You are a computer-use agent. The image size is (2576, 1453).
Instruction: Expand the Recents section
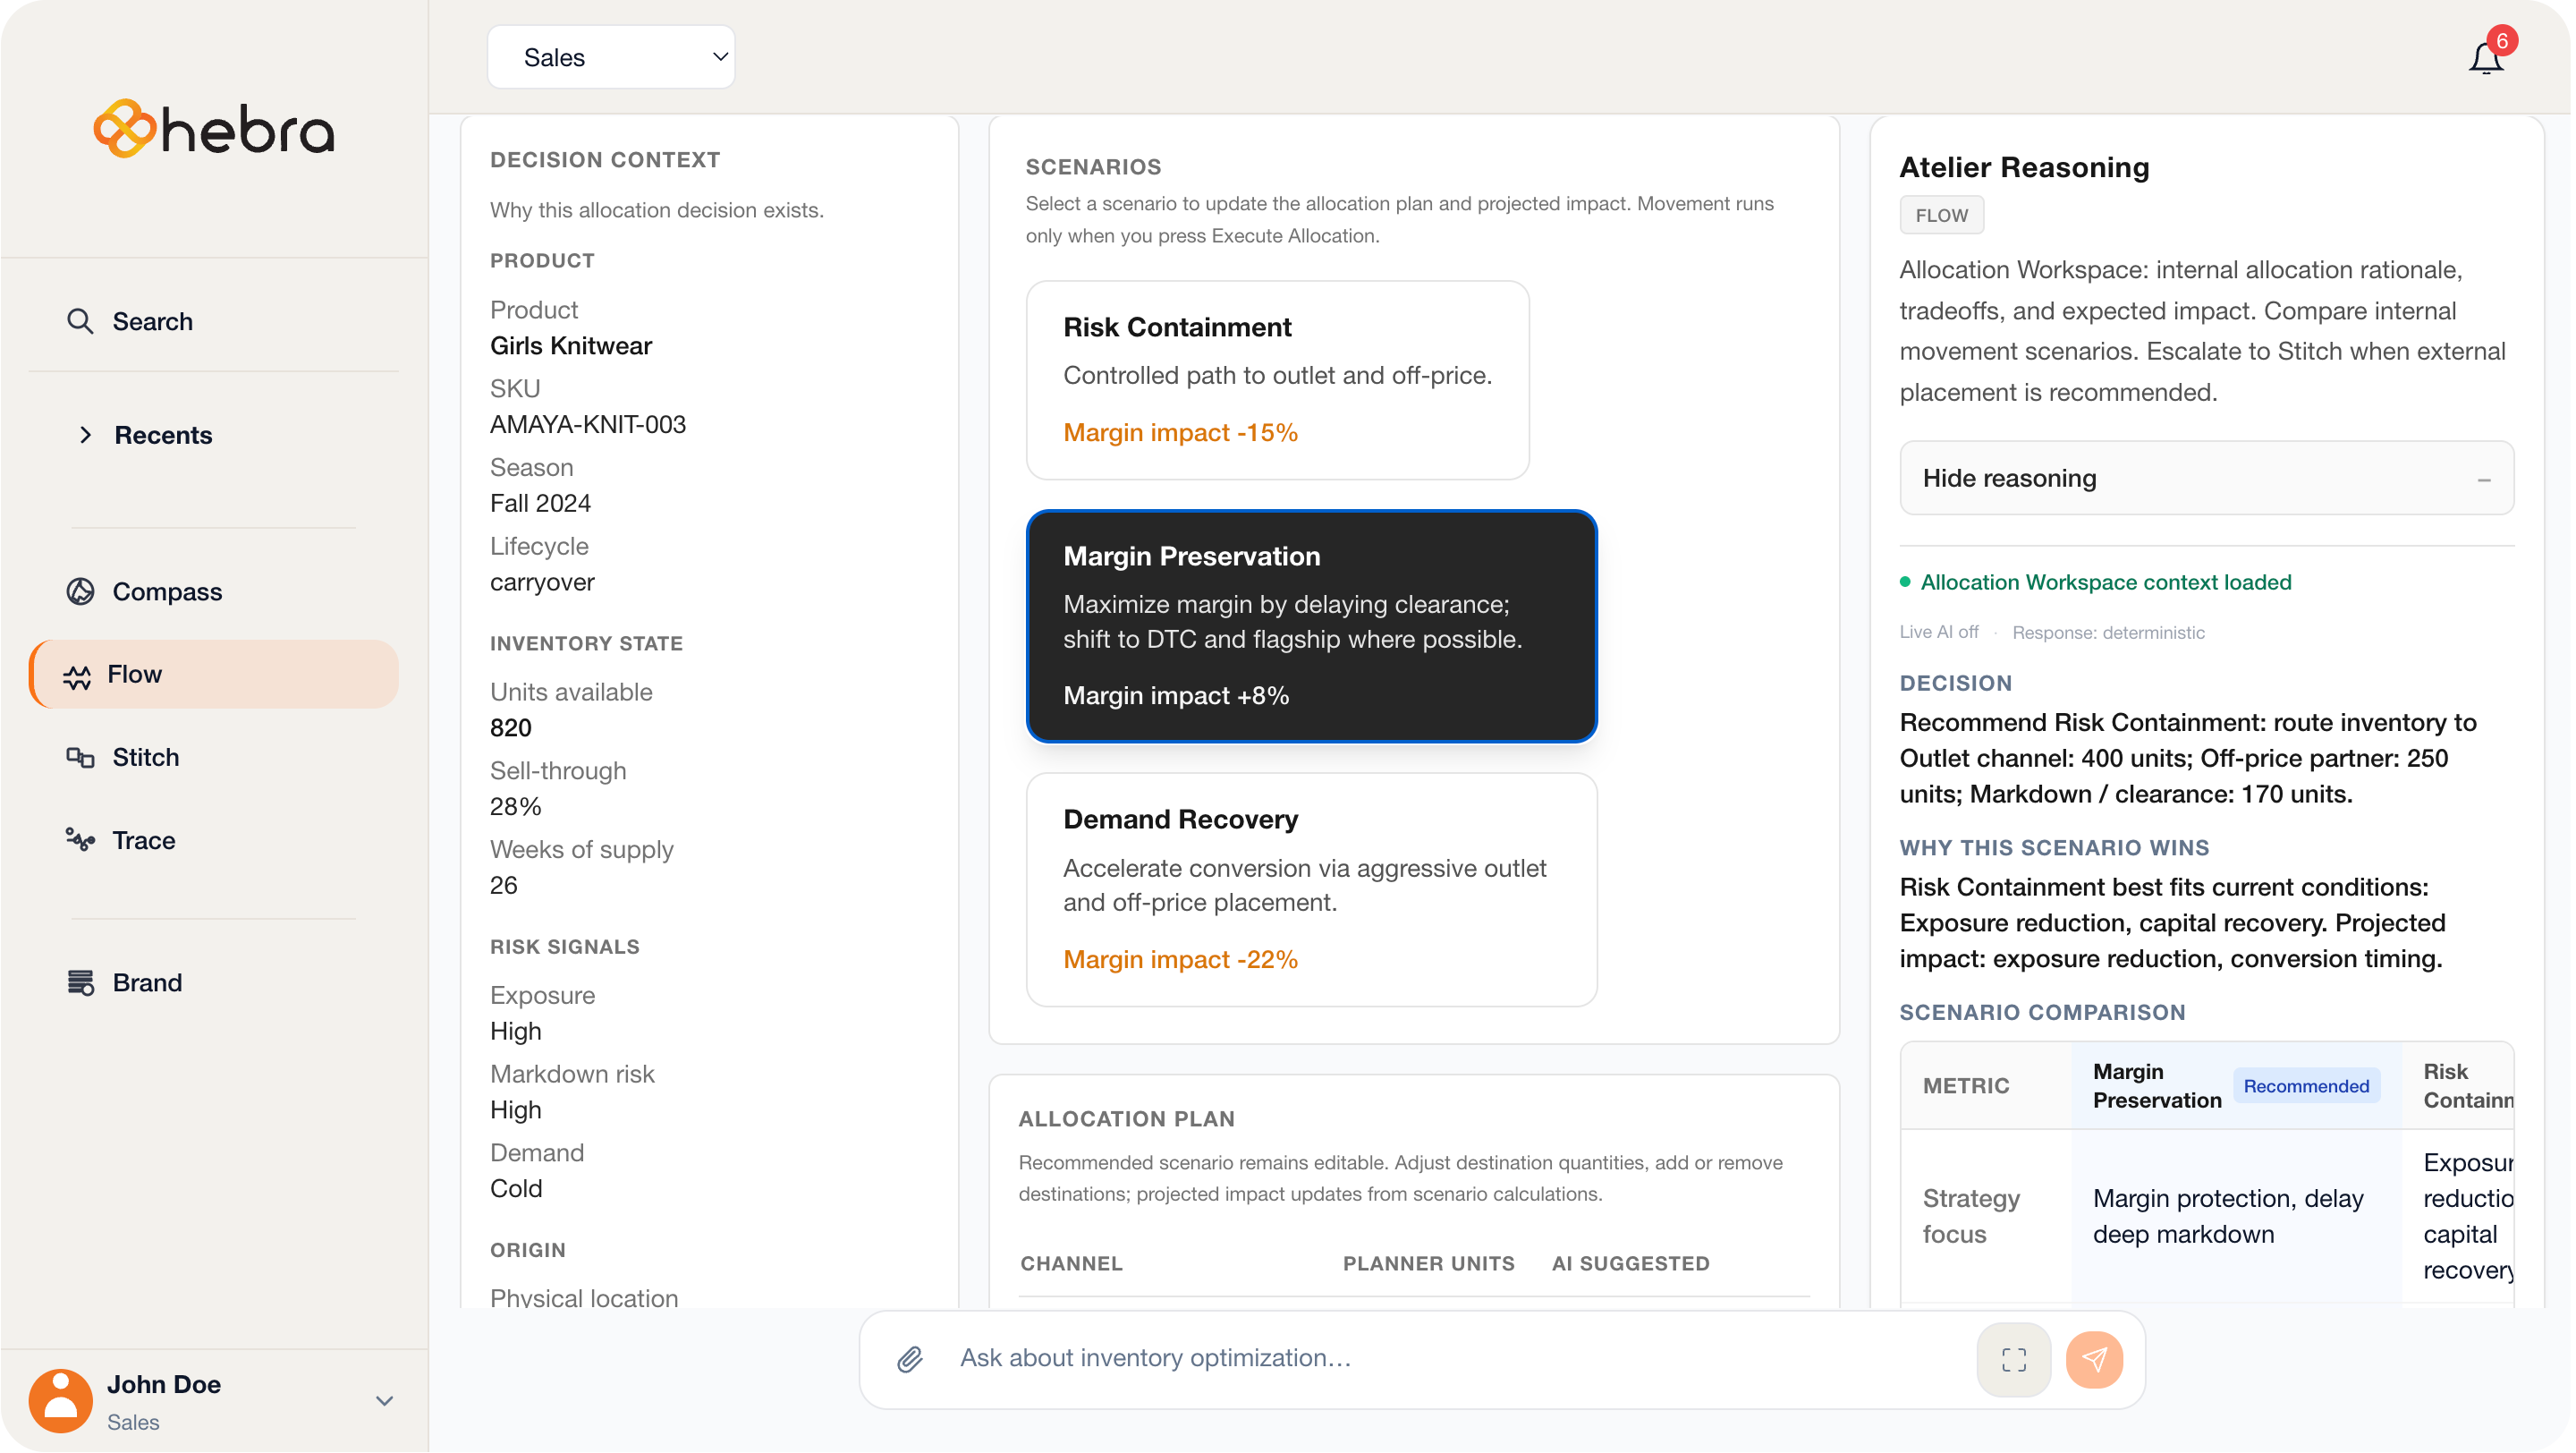(163, 435)
